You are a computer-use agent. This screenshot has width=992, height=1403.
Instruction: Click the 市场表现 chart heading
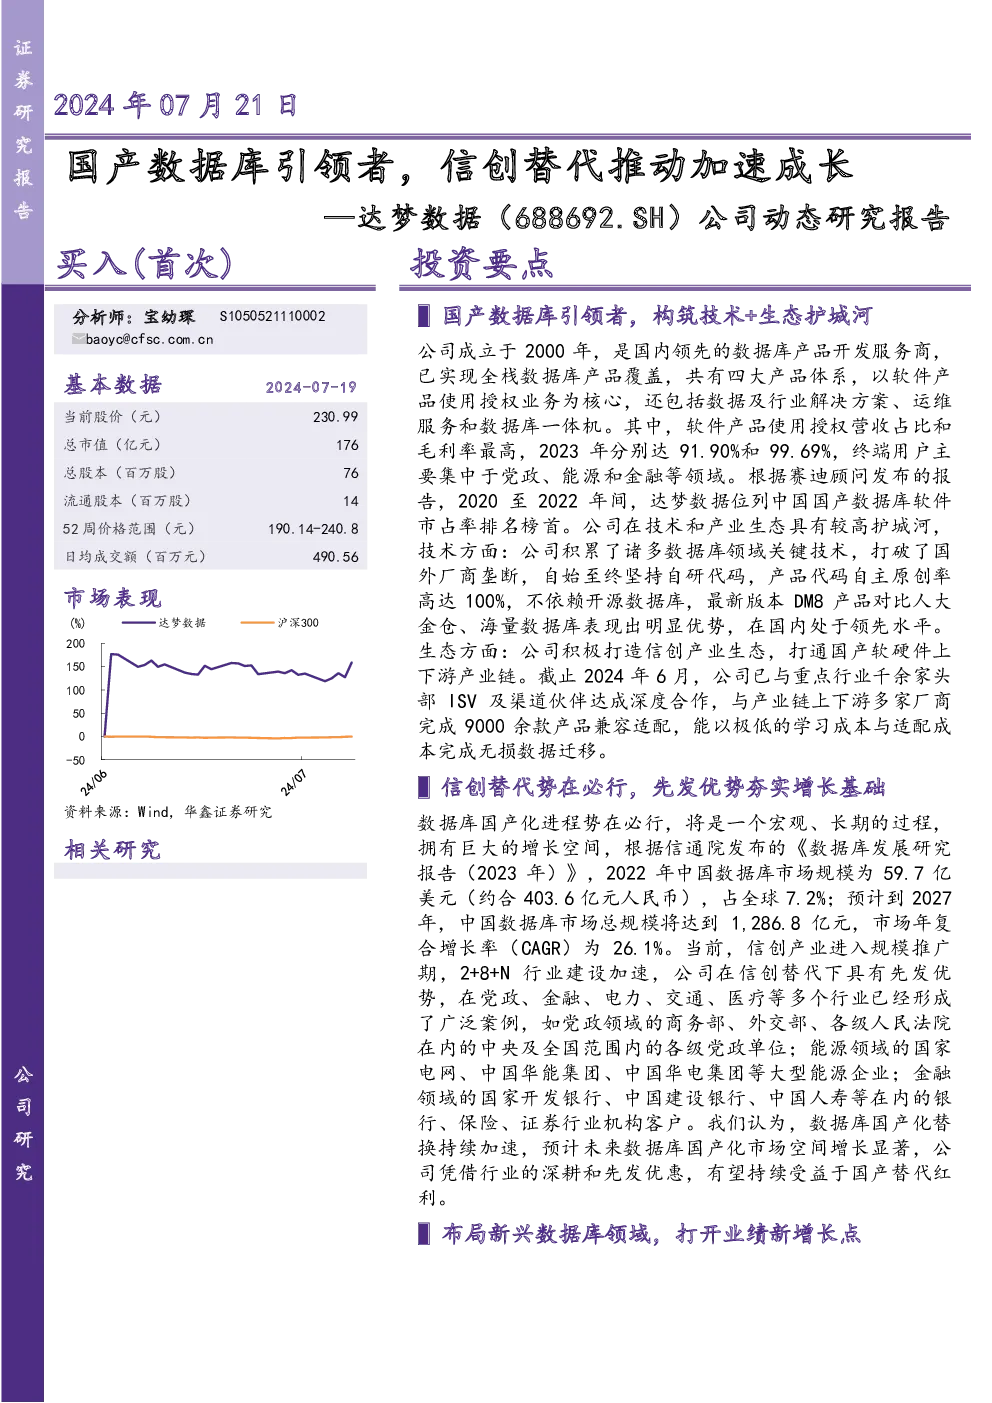point(113,598)
